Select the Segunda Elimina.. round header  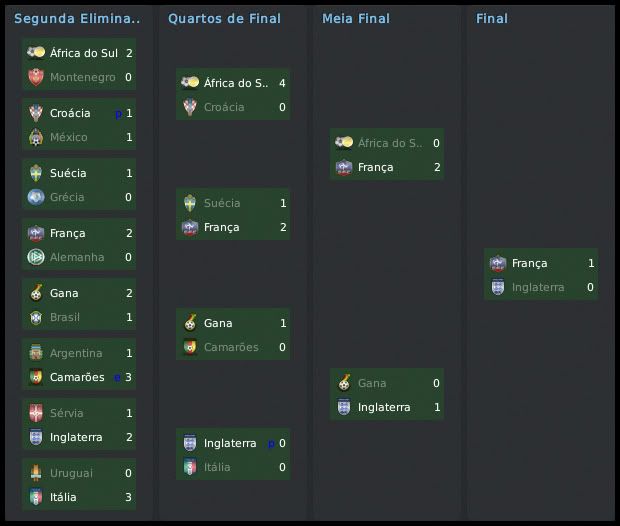tap(77, 19)
